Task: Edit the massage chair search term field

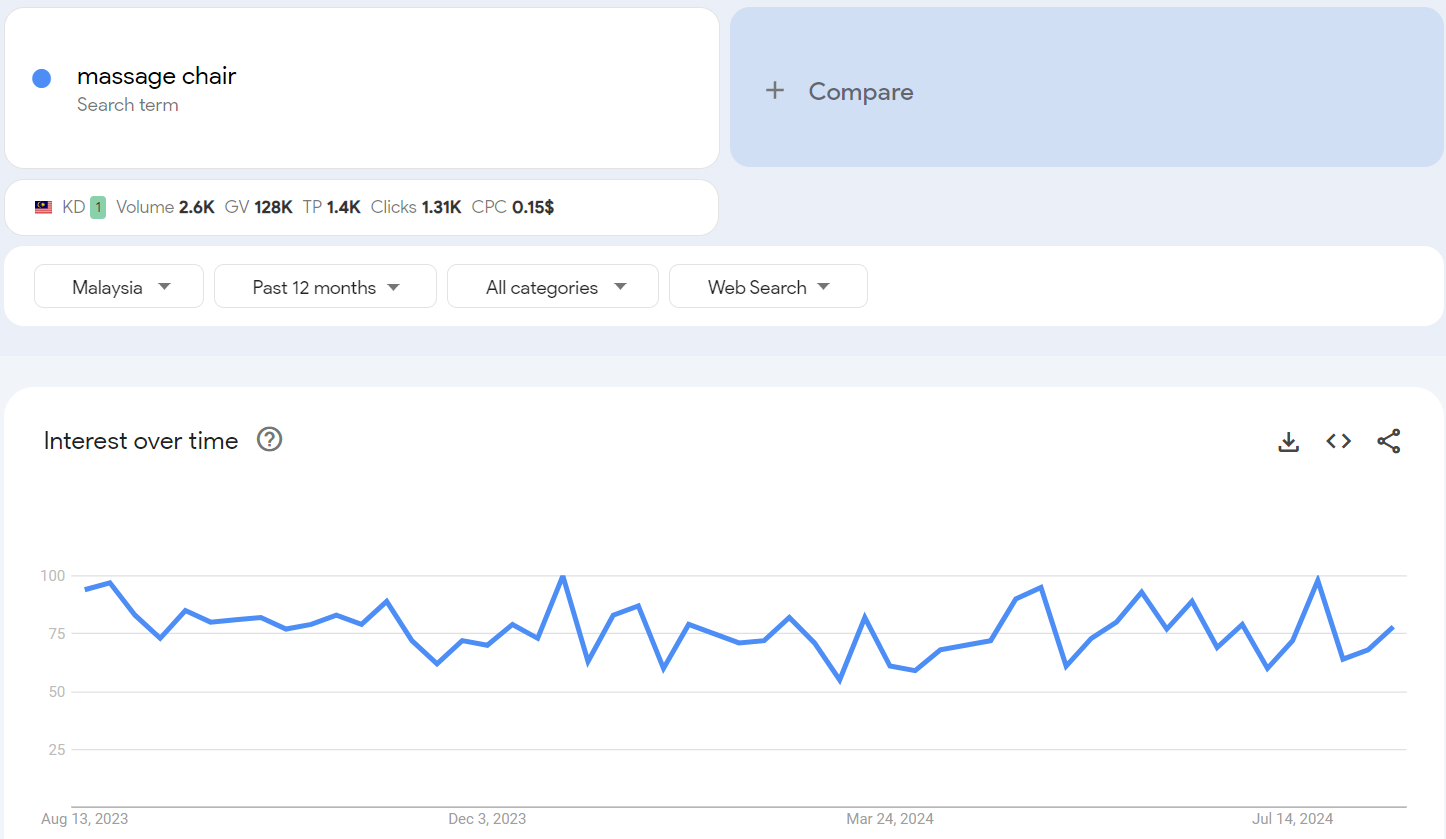Action: pos(157,77)
